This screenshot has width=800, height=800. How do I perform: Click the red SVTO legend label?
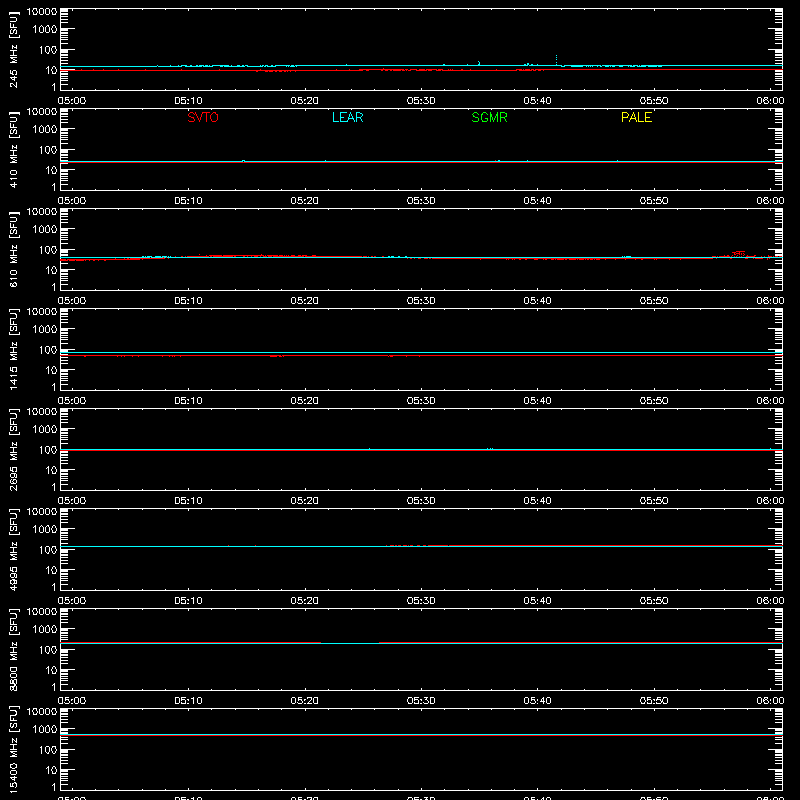[x=203, y=117]
